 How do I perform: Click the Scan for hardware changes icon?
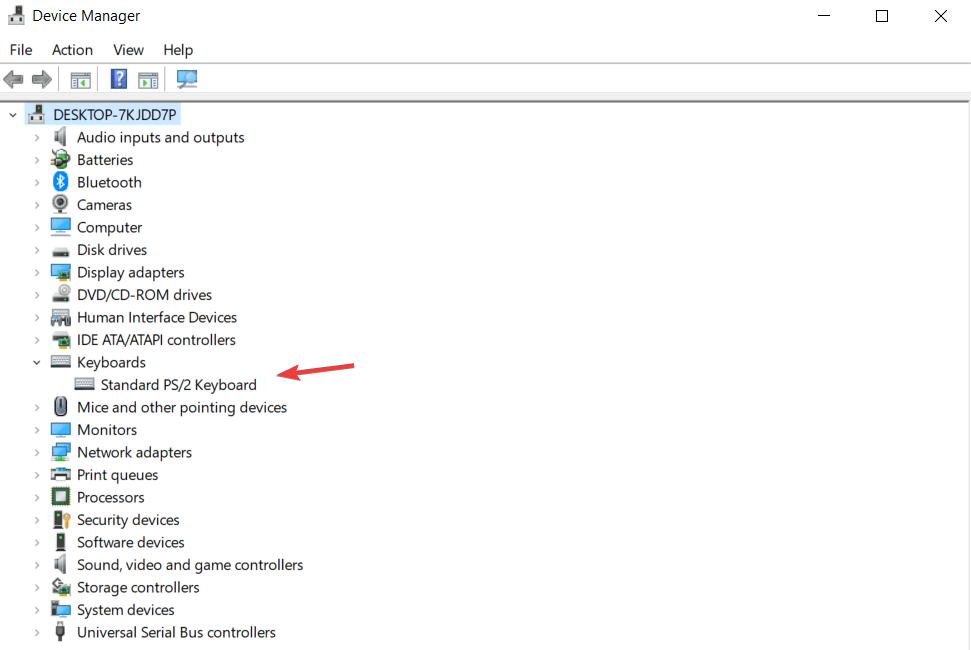click(186, 79)
